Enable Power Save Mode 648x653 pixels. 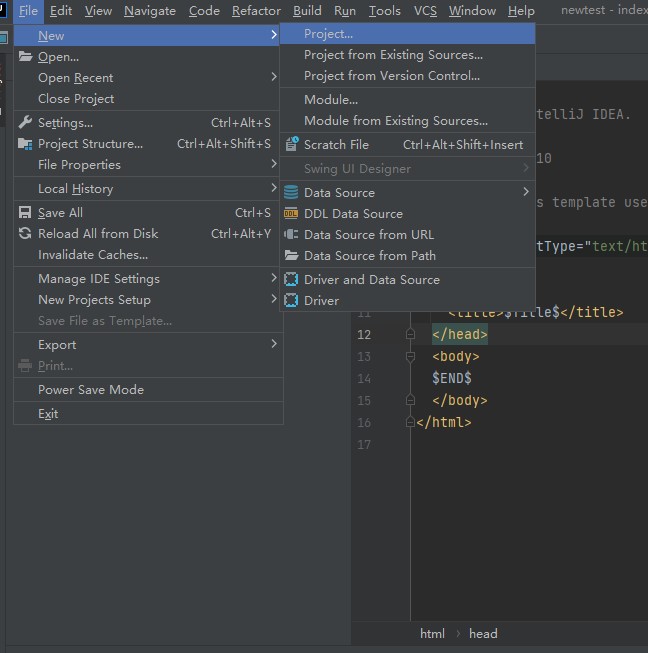[x=147, y=389]
